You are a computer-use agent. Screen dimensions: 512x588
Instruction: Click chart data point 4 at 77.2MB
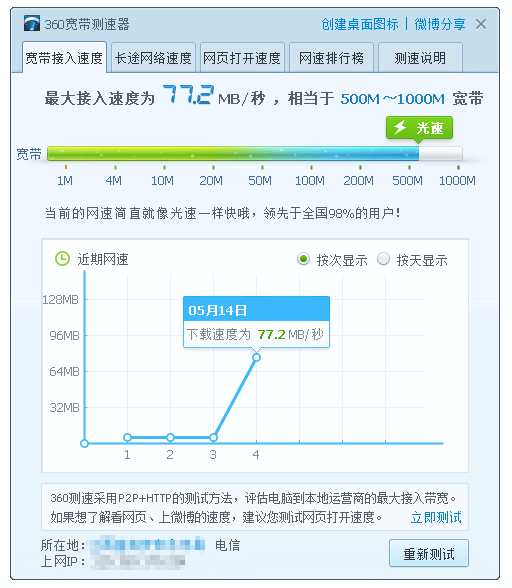[257, 357]
